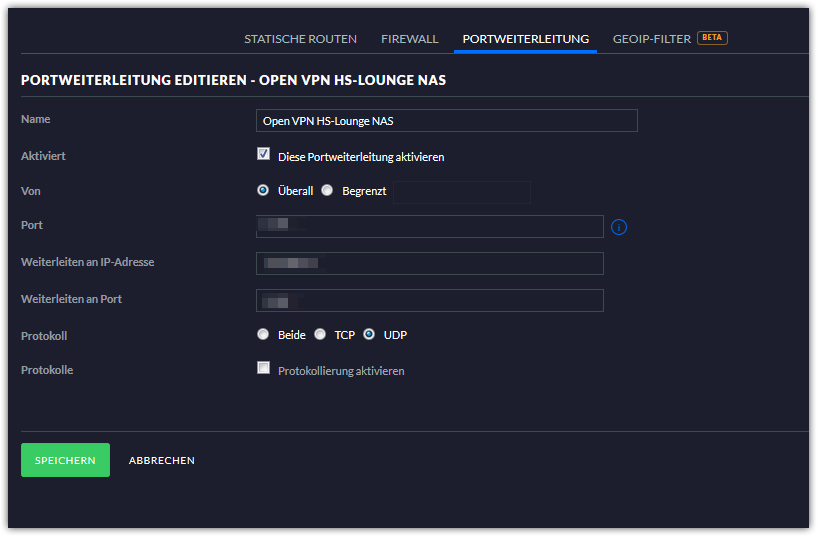Click the Diese Portweiterleitung aktivieren label
817x536 pixels.
361,157
